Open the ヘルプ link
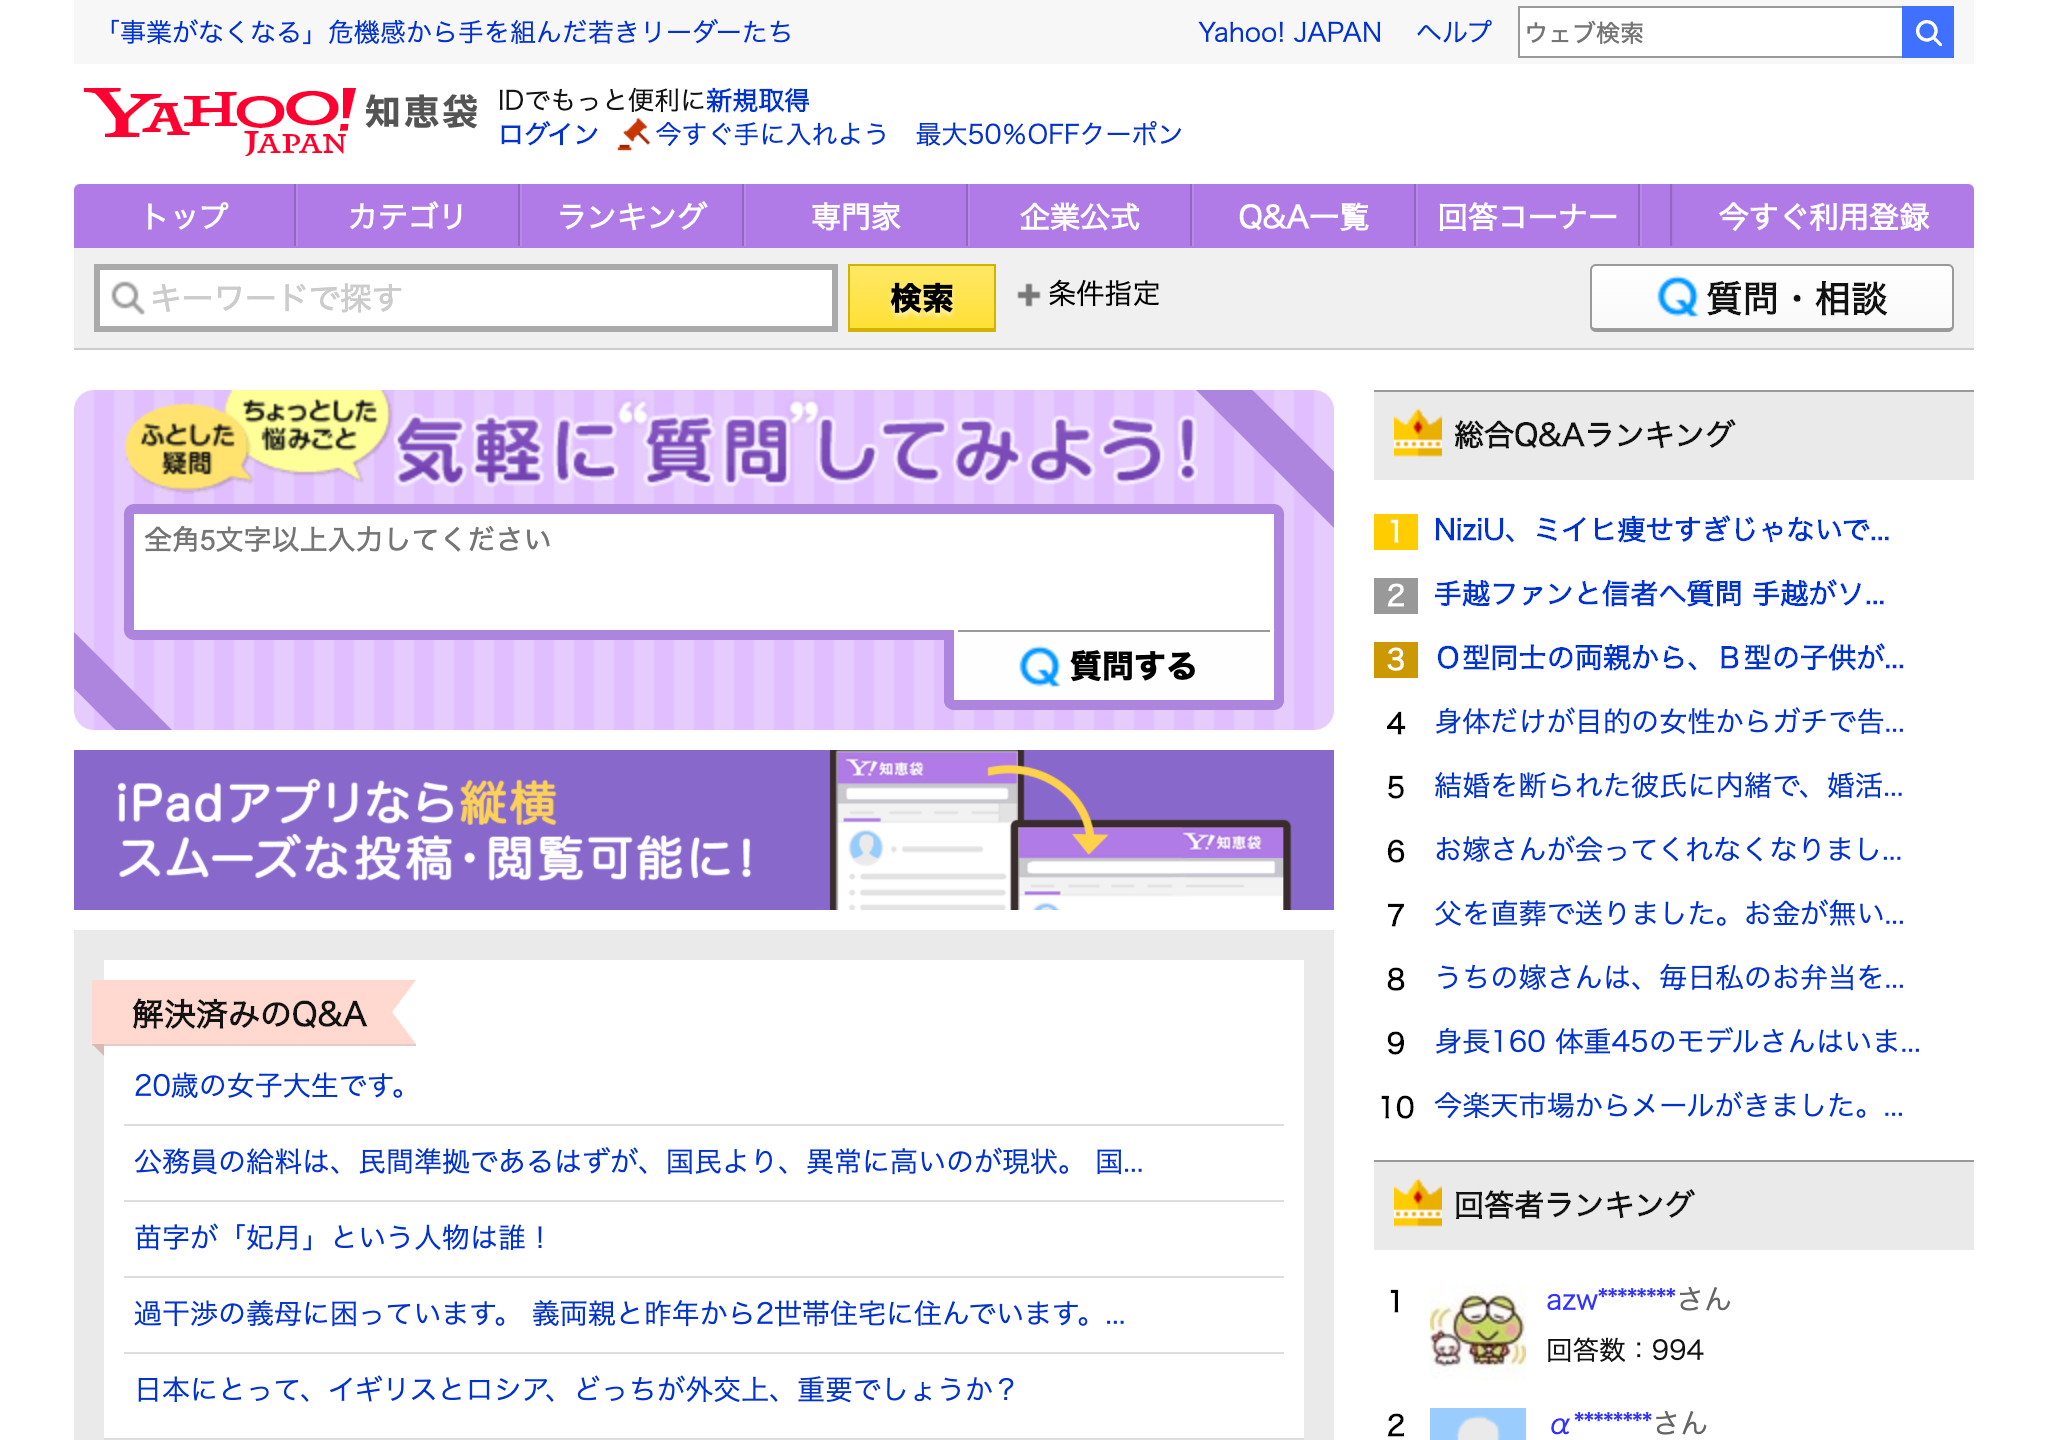 coord(1453,33)
